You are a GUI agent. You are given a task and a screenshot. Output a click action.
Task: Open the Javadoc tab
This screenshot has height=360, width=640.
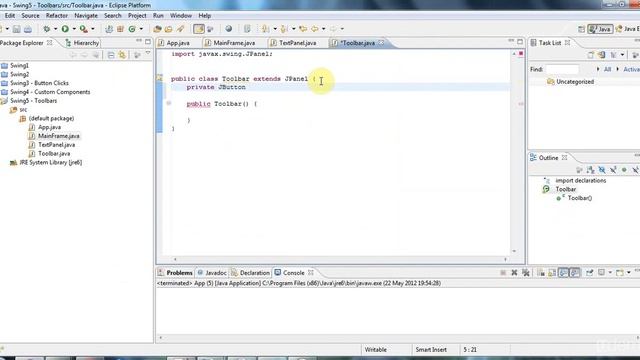pos(216,273)
